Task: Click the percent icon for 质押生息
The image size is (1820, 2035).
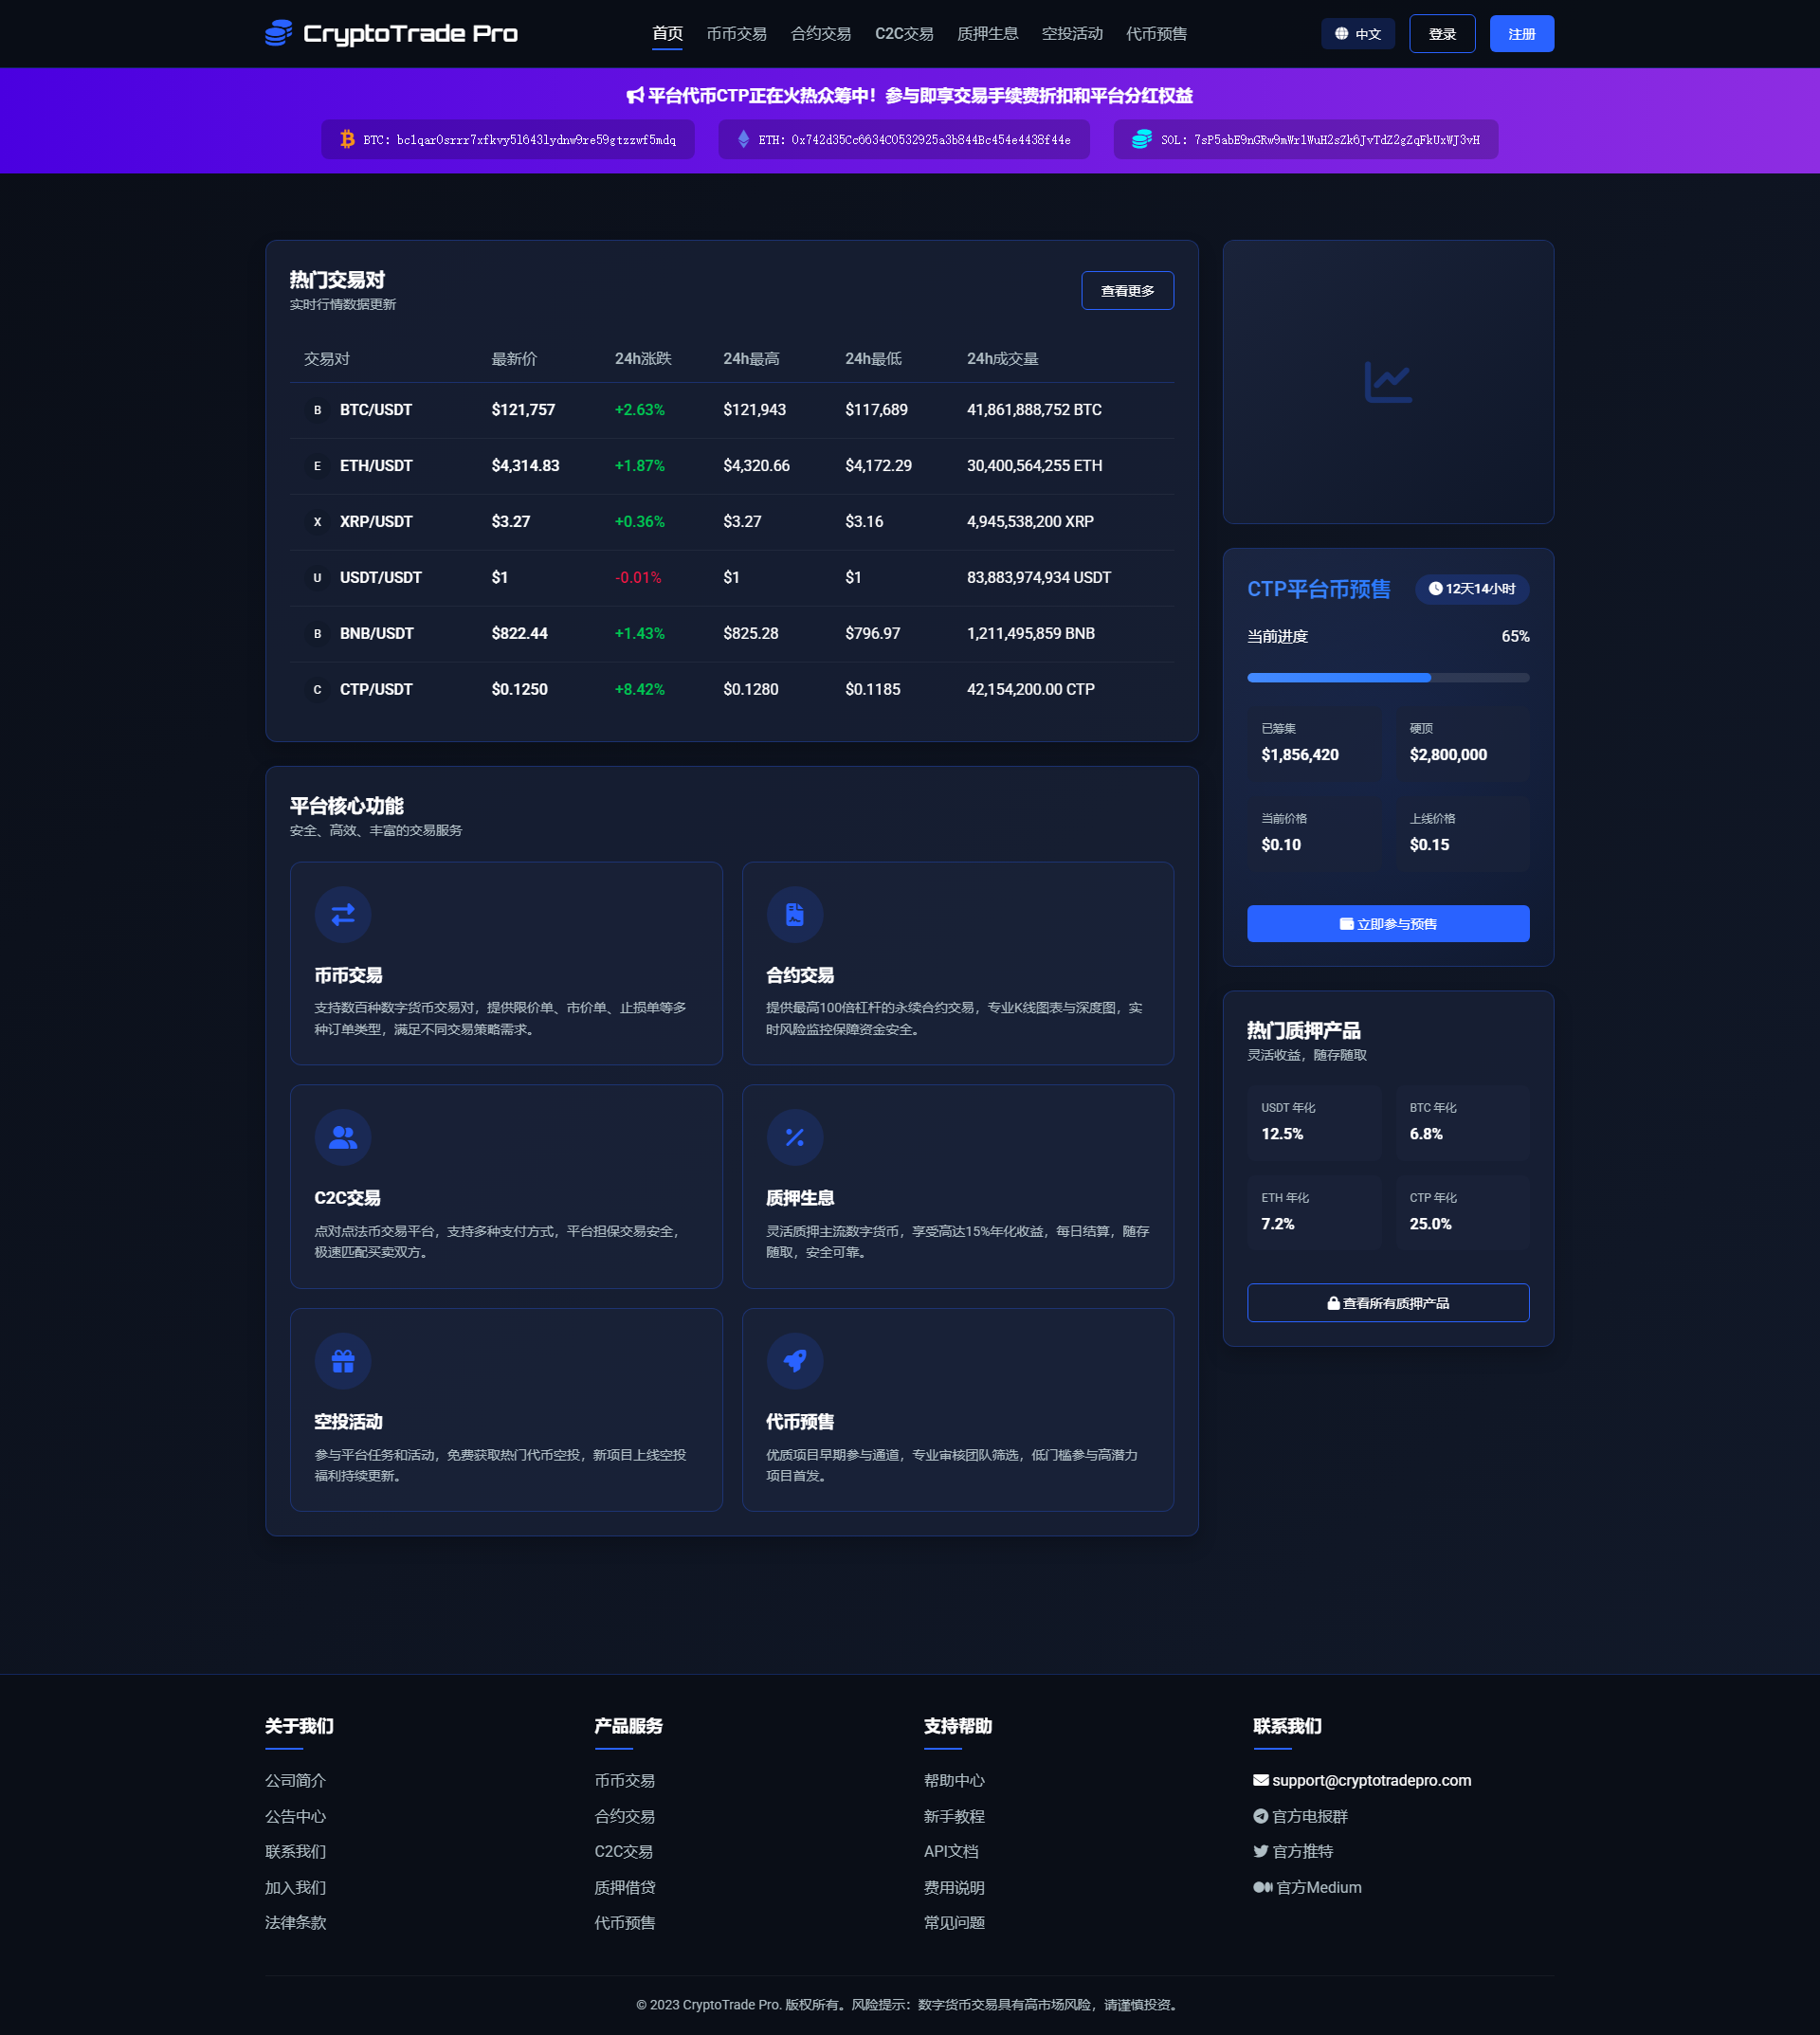Action: pos(794,1138)
